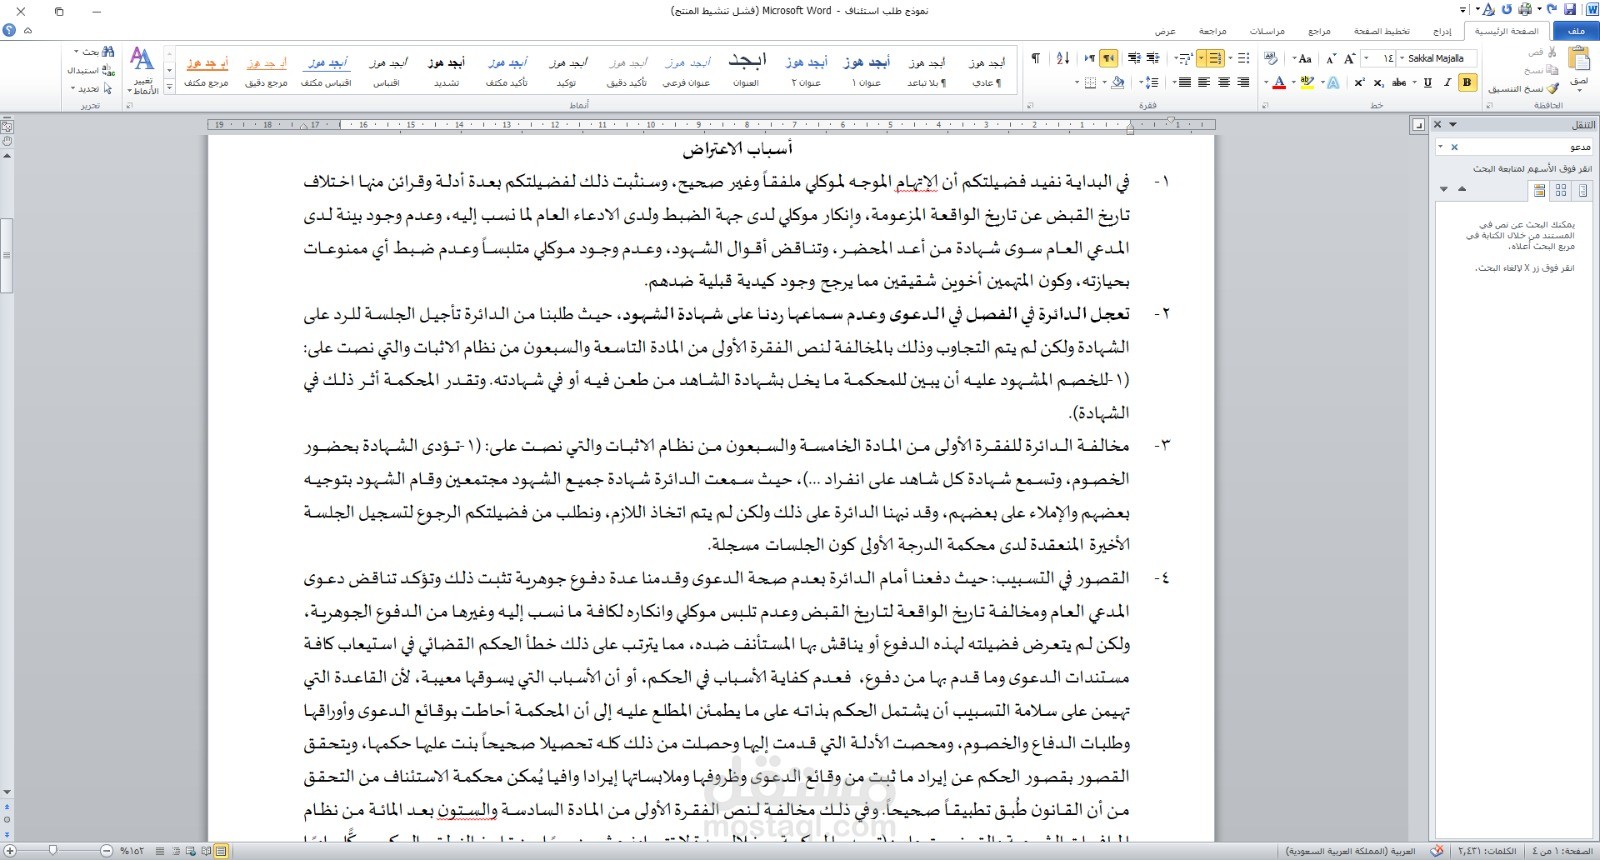The width and height of the screenshot is (1600, 860).
Task: Expand the styles gallery (More arrow)
Action: point(170,88)
